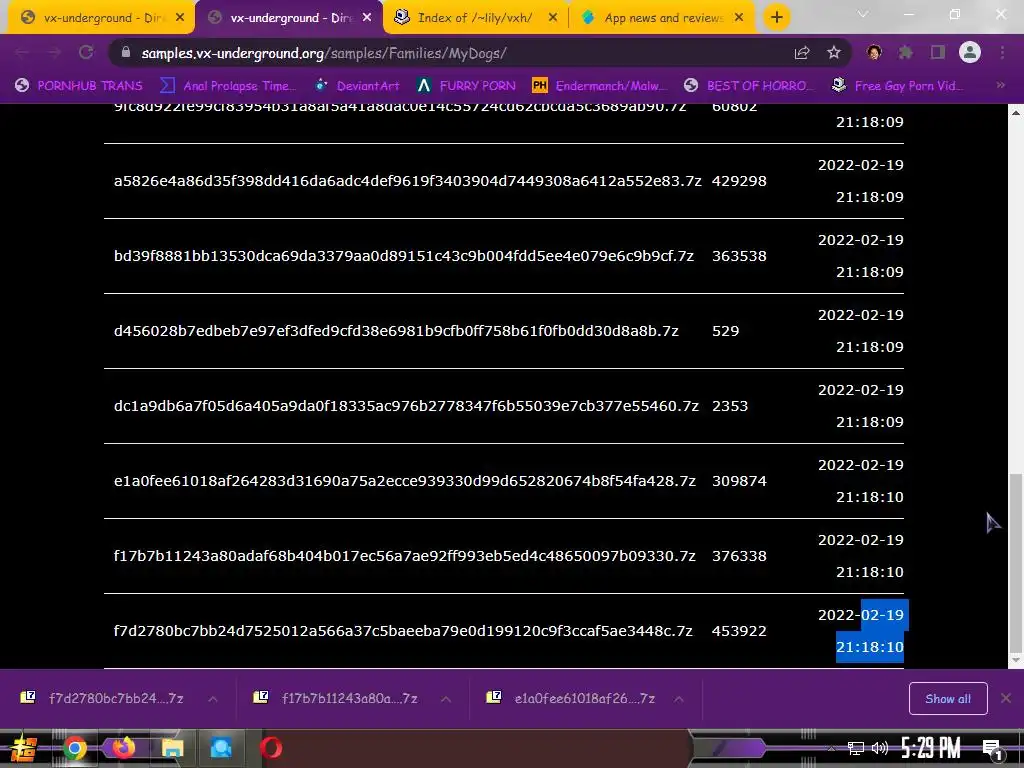Image resolution: width=1024 pixels, height=768 pixels.
Task: Click the address bar URL
Action: [324, 53]
